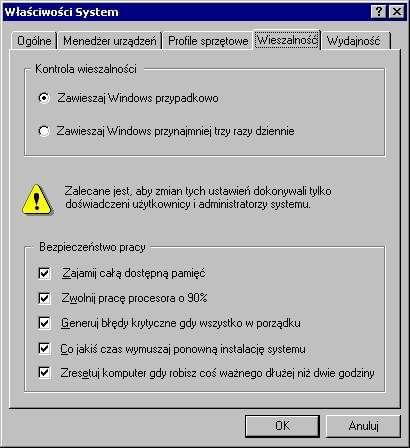The image size is (410, 448).
Task: Click the question mark help button
Action: point(378,12)
